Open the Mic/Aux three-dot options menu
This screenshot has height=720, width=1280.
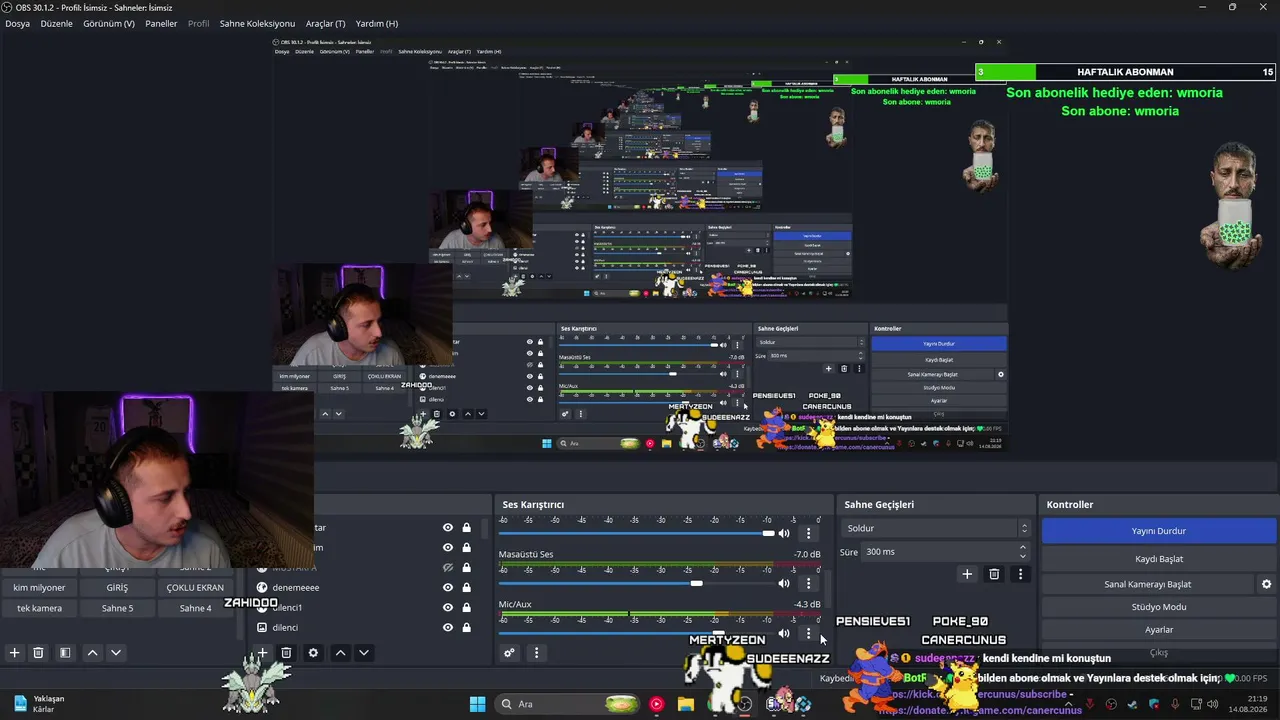point(809,634)
